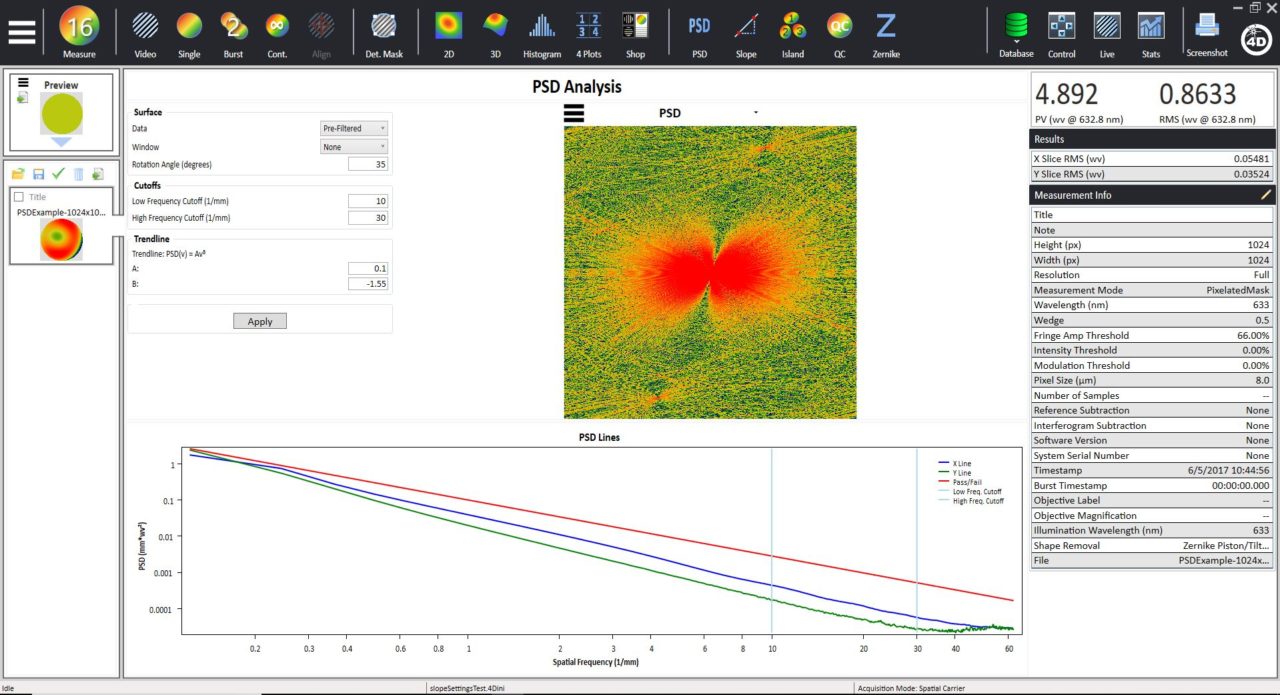Viewport: 1280px width, 695px height.
Task: Toggle the Title checkbox in the measurement list
Action: [x=18, y=196]
